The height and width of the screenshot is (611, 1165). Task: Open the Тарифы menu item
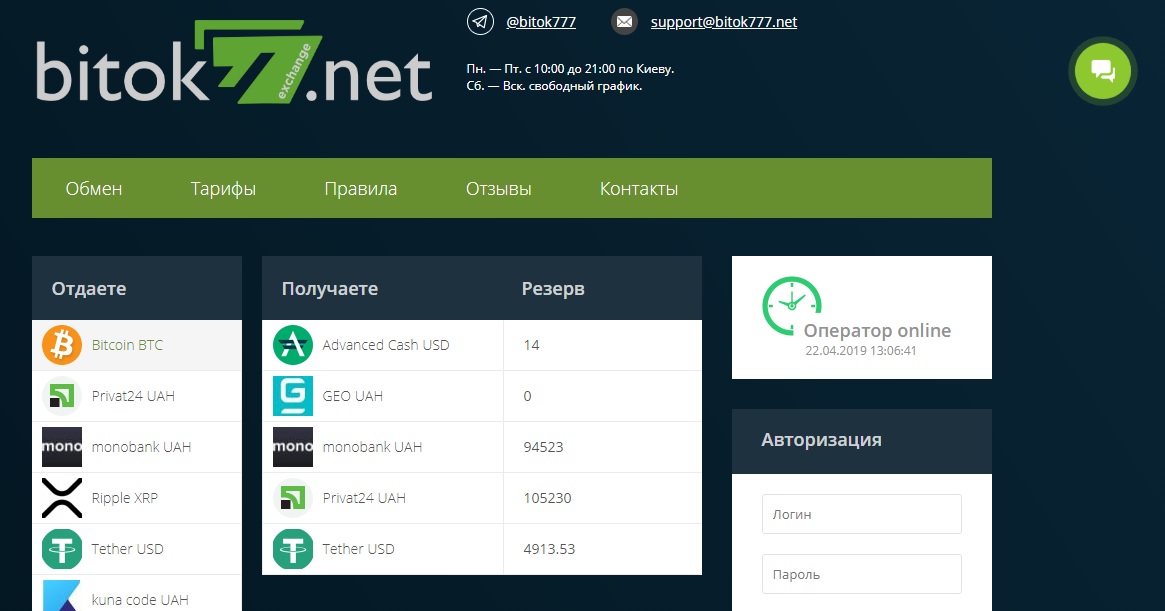coord(223,189)
